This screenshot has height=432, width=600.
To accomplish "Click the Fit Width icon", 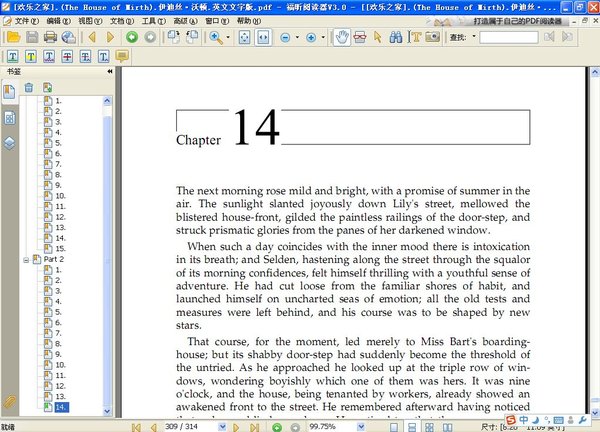I will point(263,37).
